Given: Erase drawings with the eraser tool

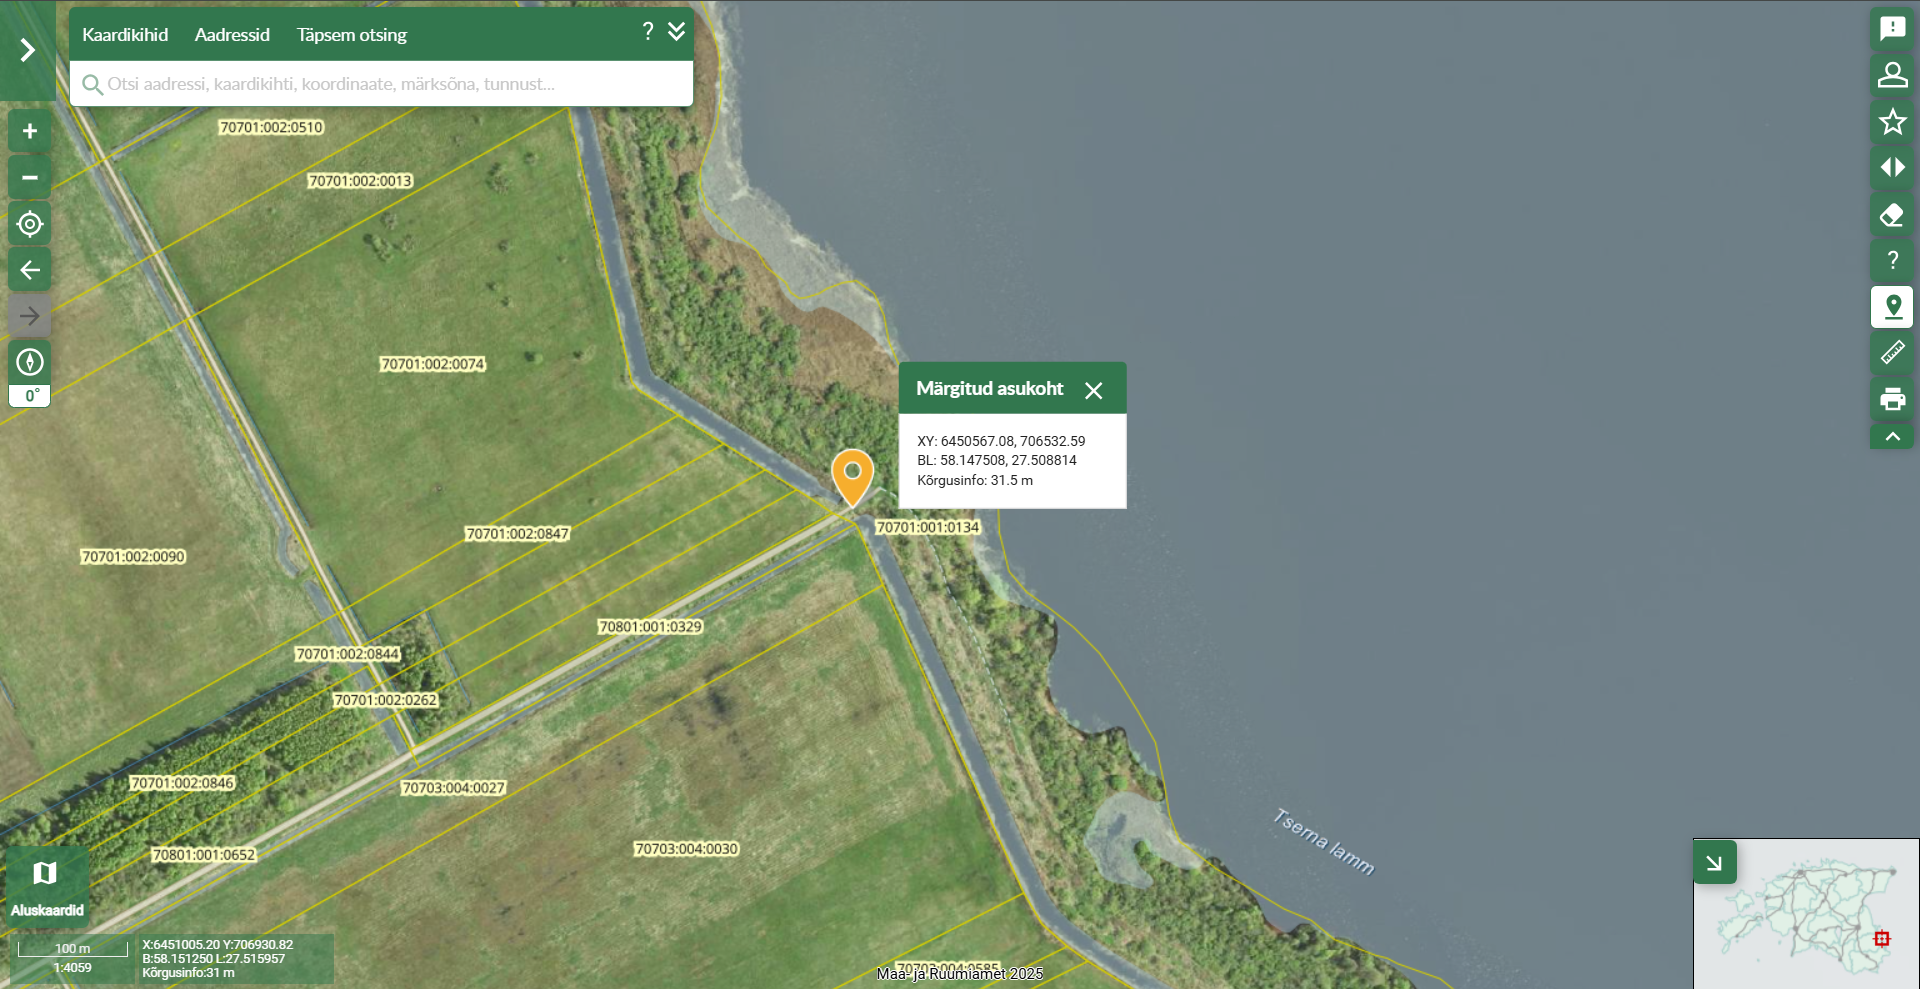Looking at the screenshot, I should pyautogui.click(x=1892, y=215).
